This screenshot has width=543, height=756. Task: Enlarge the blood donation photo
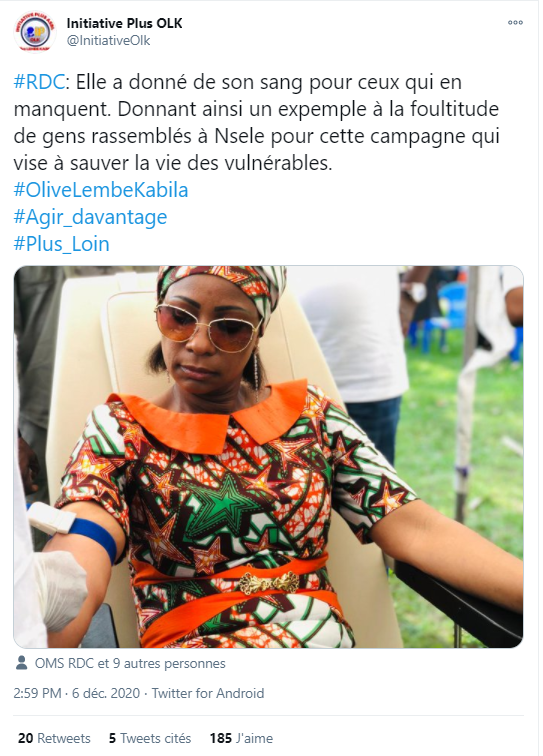[268, 457]
